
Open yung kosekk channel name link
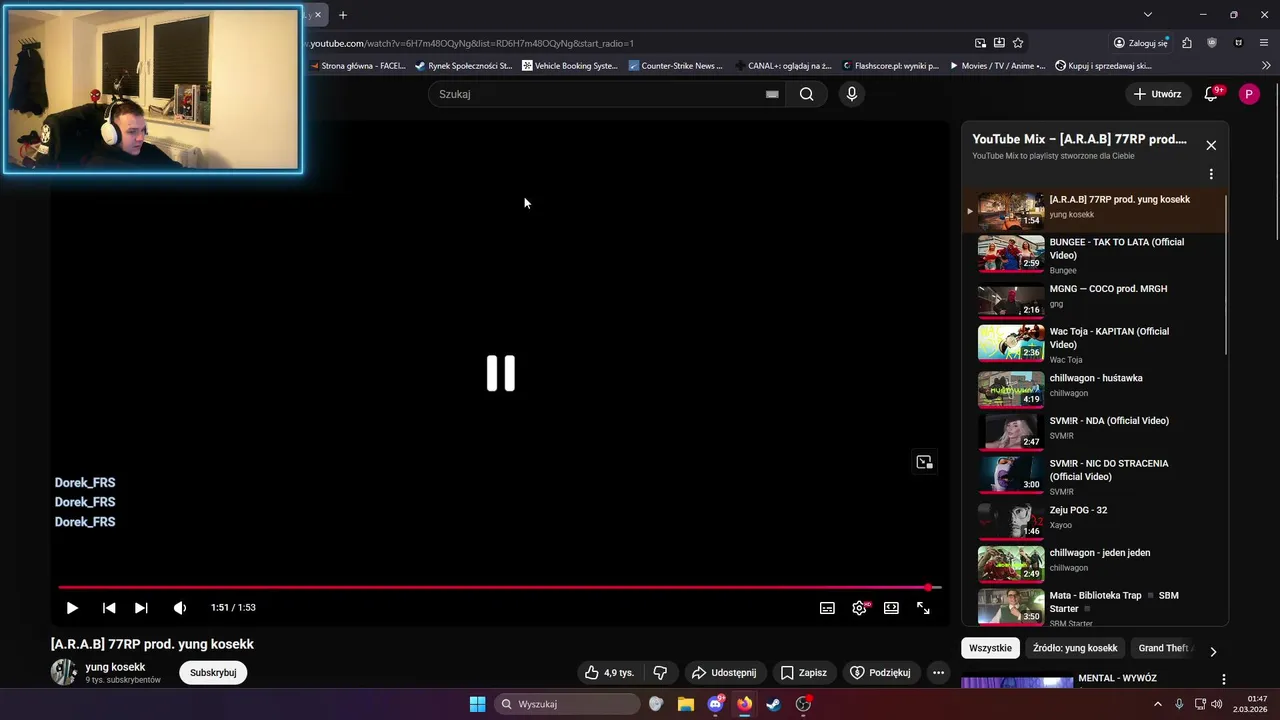pos(115,667)
